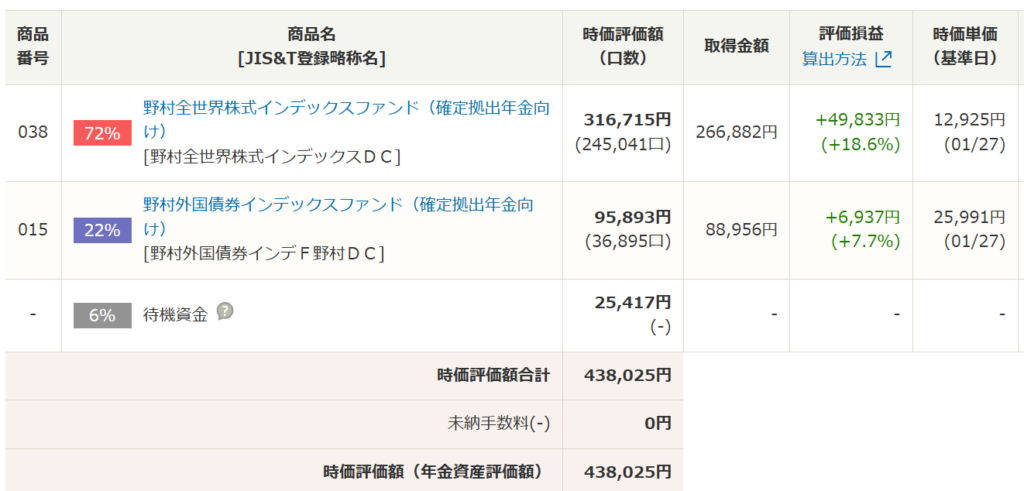Click the +49,833円 profit value
The height and width of the screenshot is (491, 1024).
[857, 120]
